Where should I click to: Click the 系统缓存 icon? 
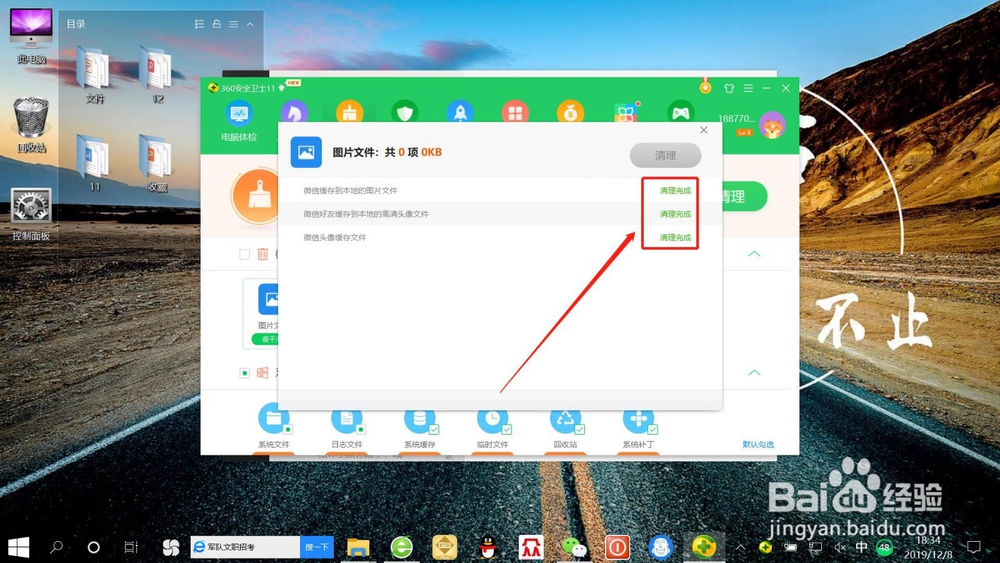(x=419, y=419)
